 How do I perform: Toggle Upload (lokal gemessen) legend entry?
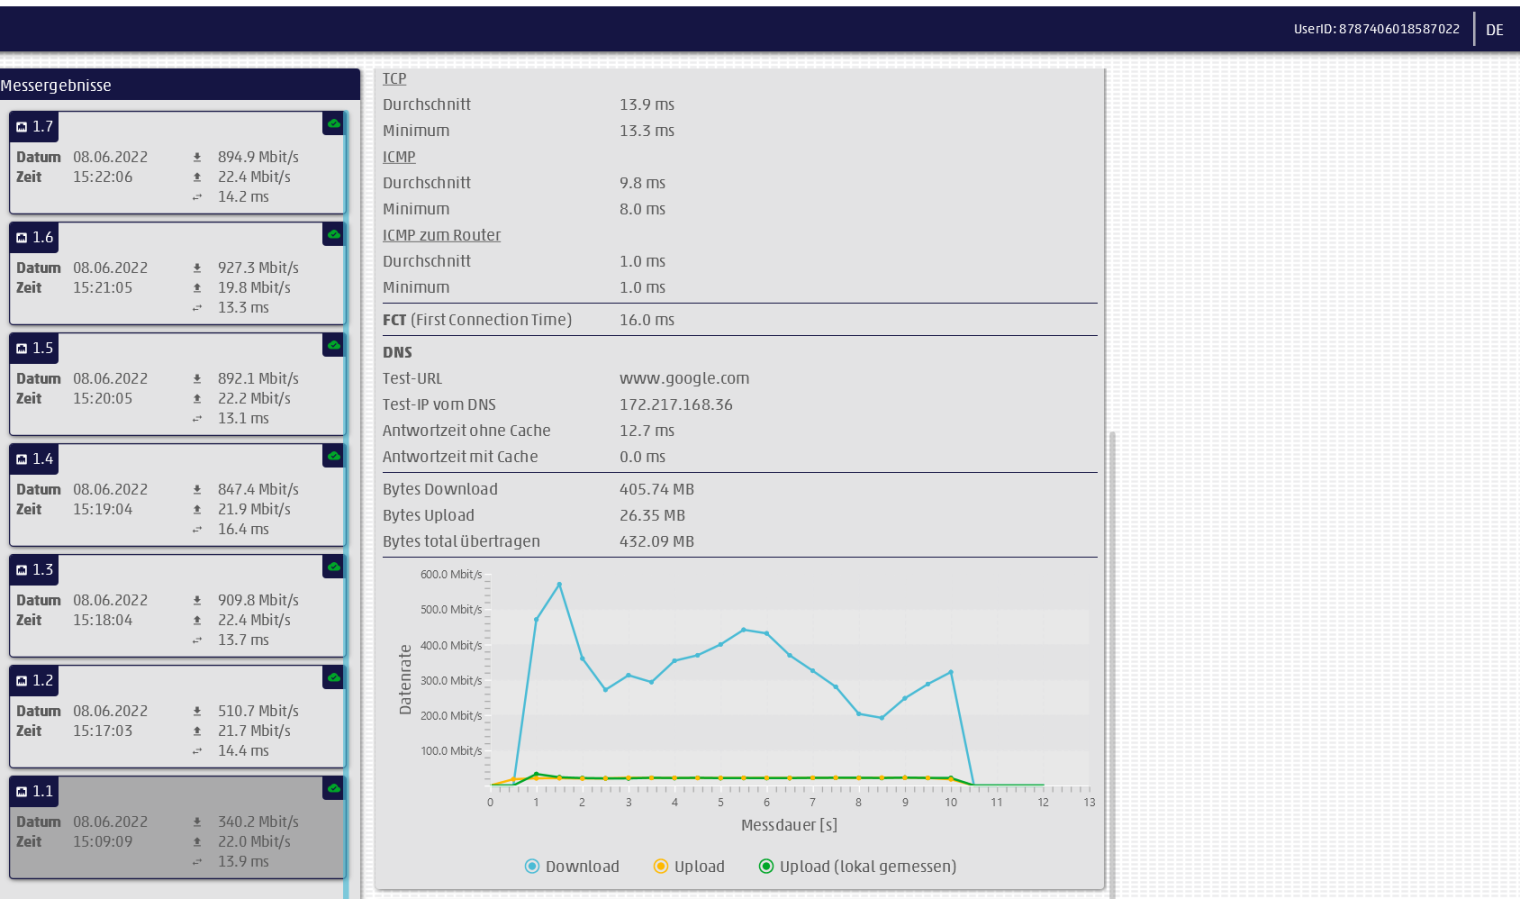coord(857,867)
